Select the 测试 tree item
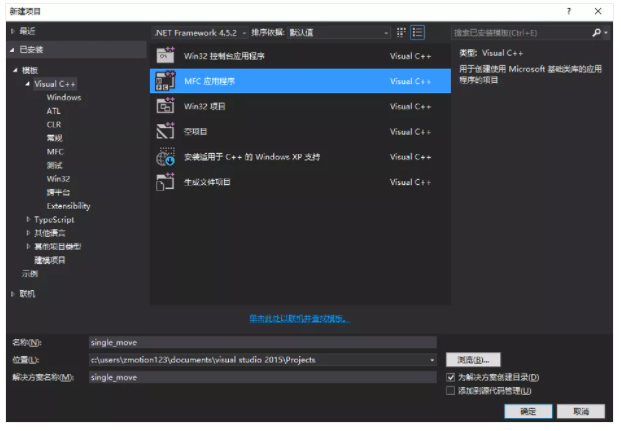This screenshot has width=621, height=431. click(55, 165)
